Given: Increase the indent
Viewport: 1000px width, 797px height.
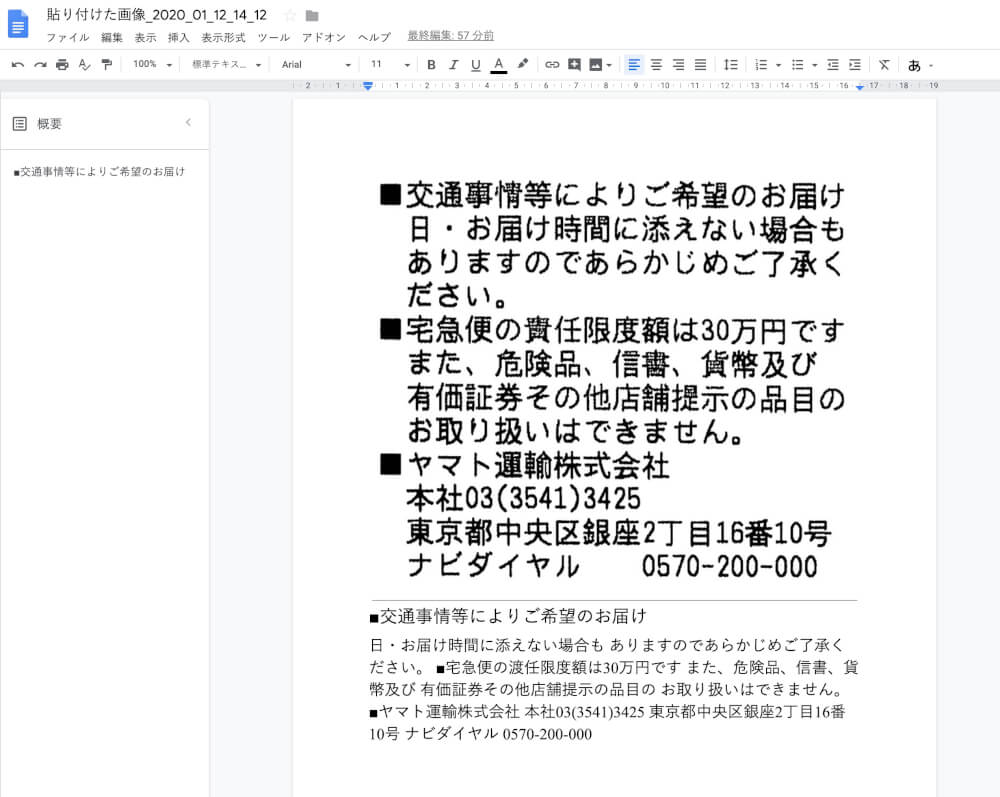Looking at the screenshot, I should [855, 64].
